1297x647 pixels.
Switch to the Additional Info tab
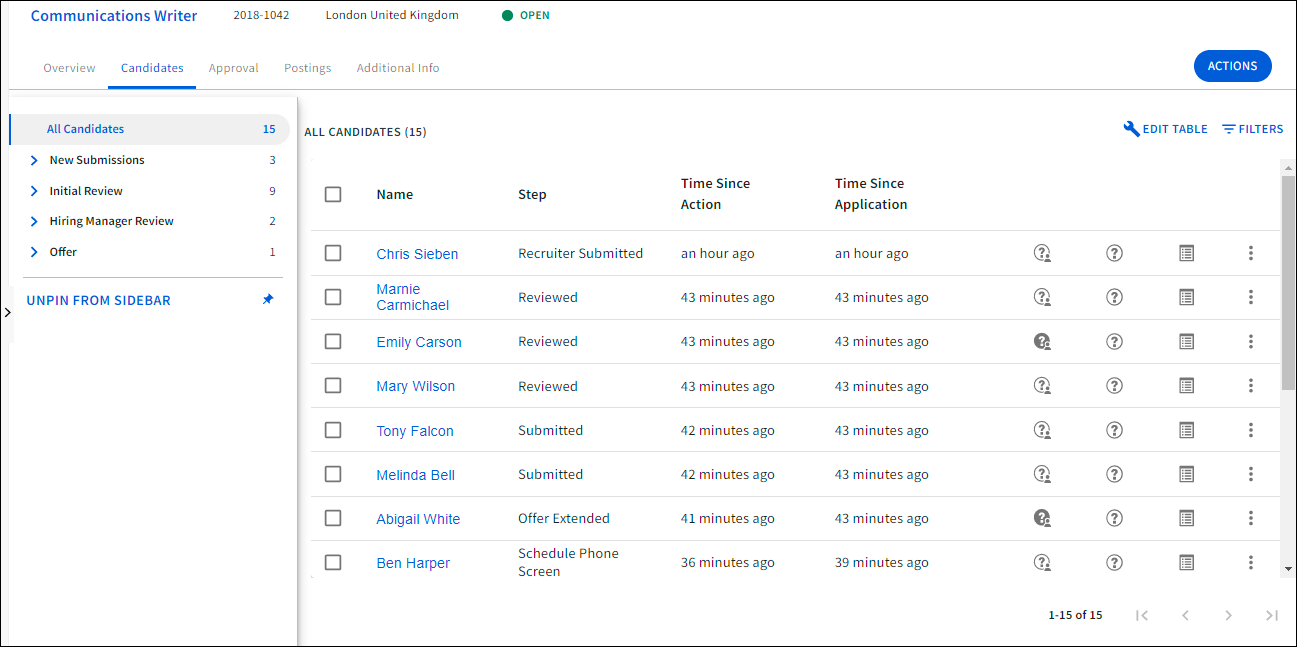[398, 68]
